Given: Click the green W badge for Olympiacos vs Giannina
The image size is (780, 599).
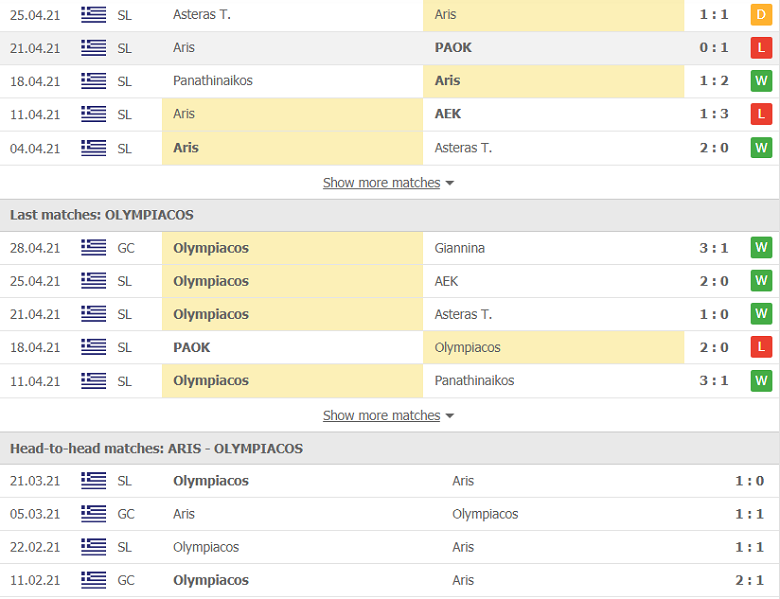Looking at the screenshot, I should click(761, 247).
